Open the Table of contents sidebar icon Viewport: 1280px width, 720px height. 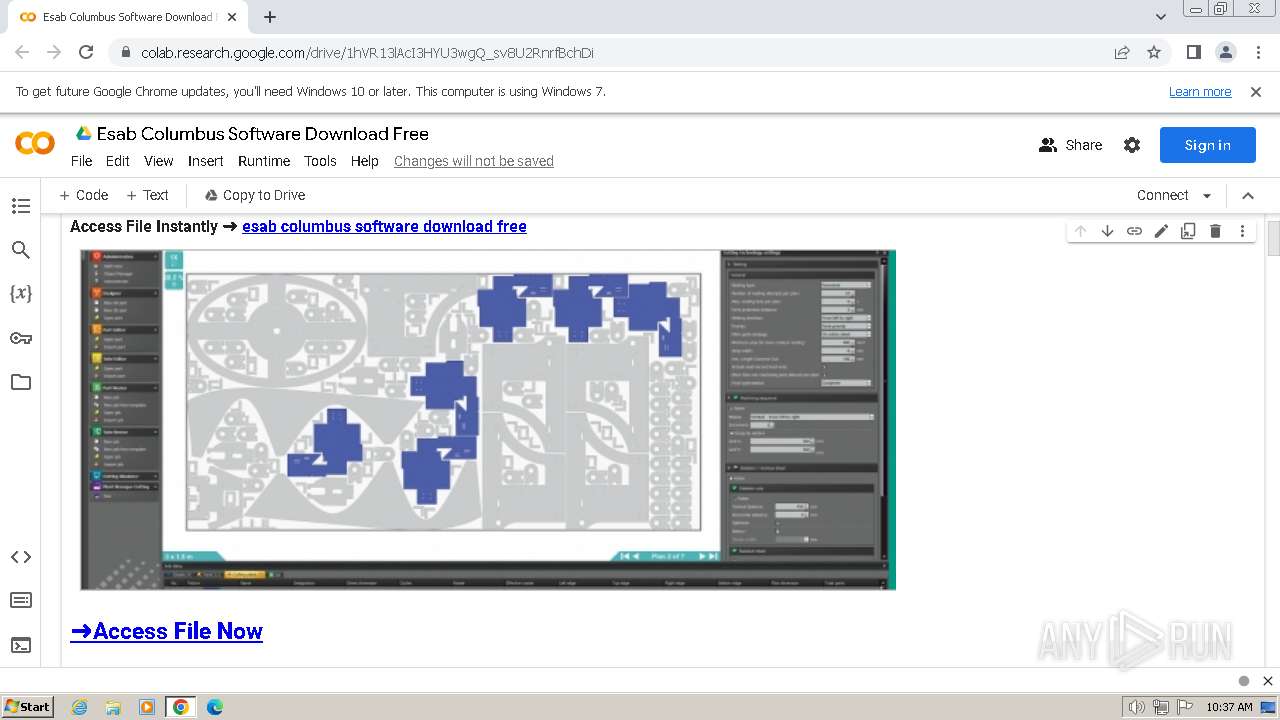click(21, 206)
